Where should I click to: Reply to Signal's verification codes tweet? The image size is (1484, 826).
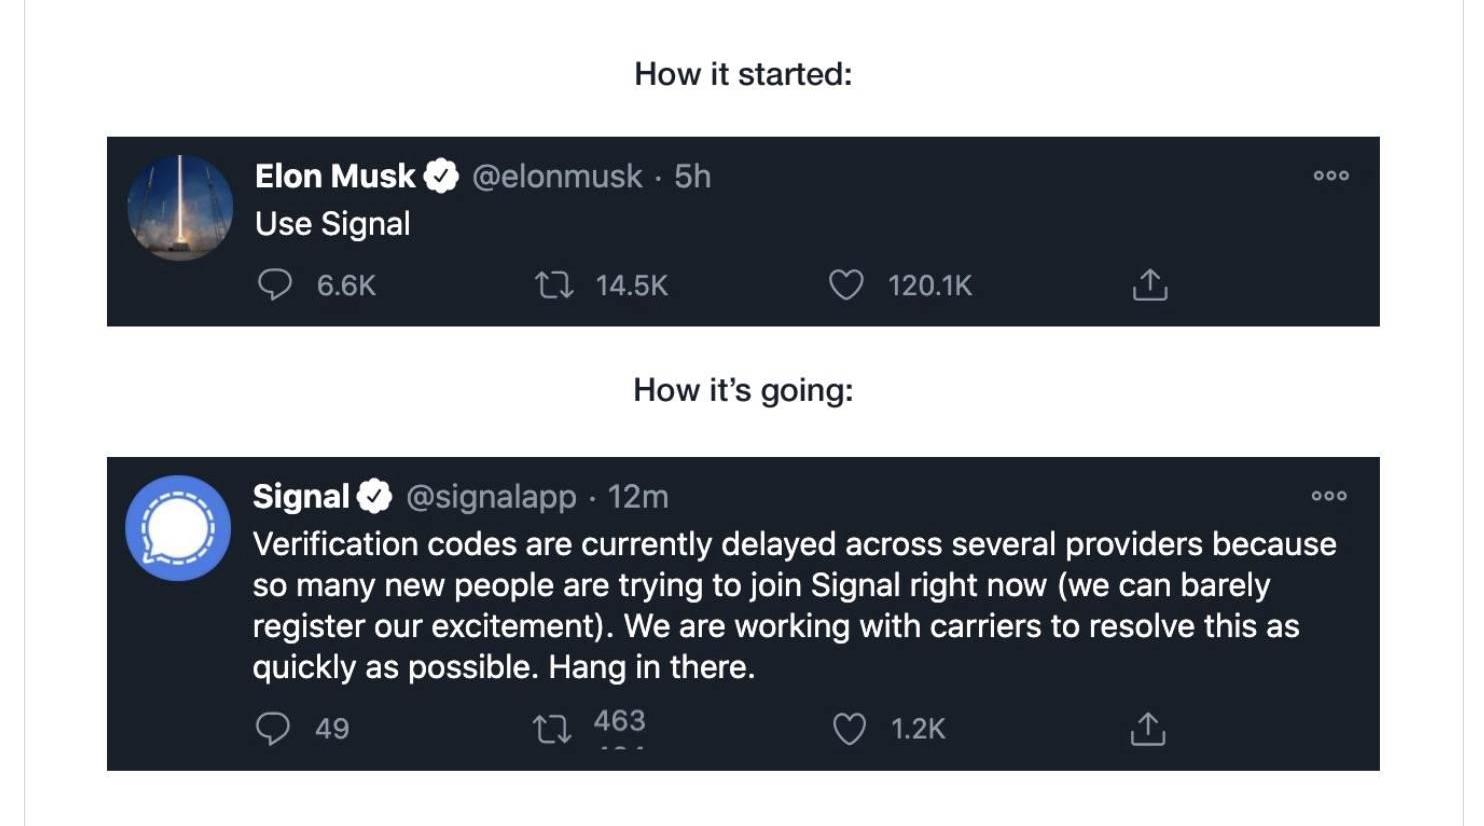[273, 729]
